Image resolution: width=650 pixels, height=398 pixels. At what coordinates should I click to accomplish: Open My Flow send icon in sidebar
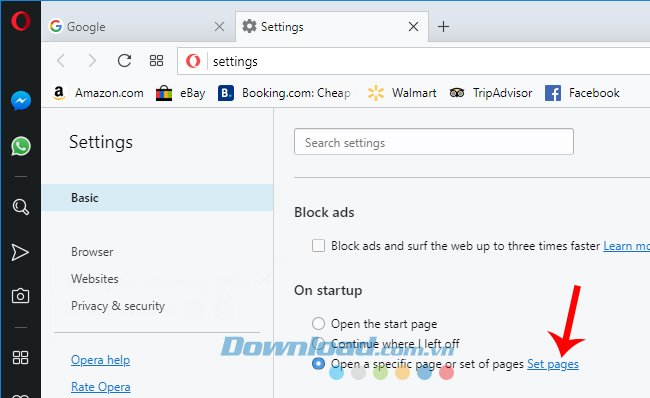pos(20,252)
